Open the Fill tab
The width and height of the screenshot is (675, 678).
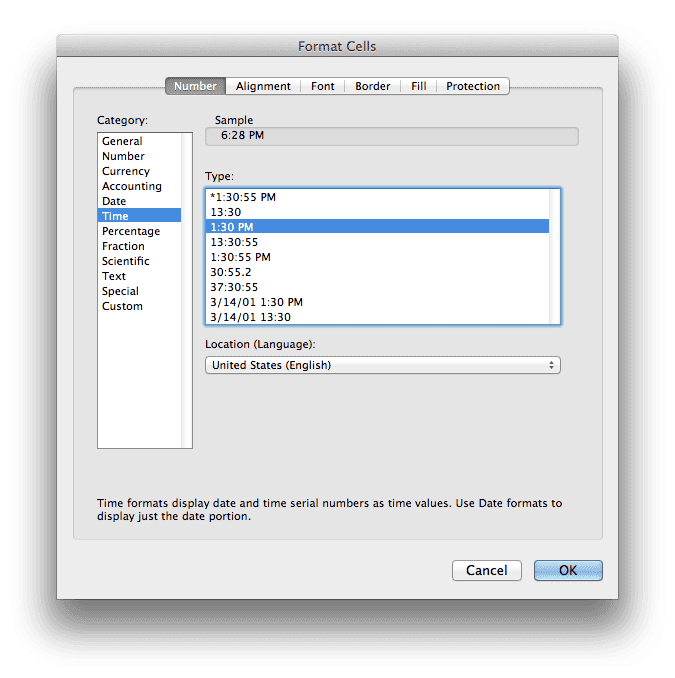tap(419, 86)
